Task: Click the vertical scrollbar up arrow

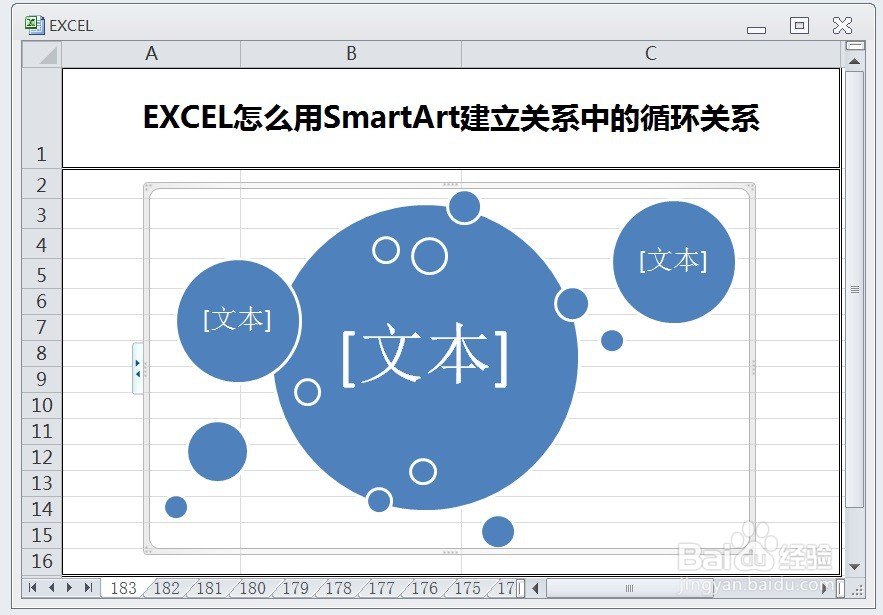Action: coord(854,61)
